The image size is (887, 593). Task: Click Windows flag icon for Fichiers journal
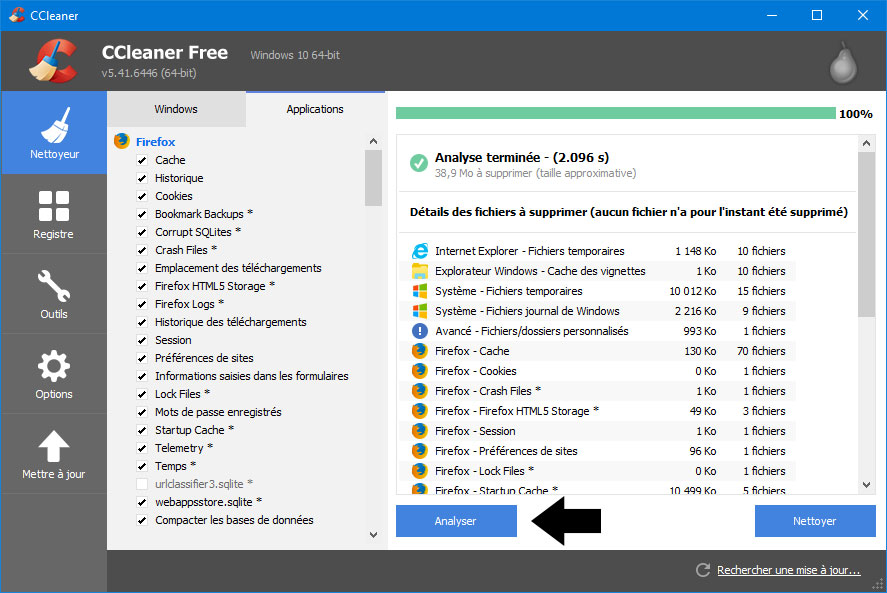[x=420, y=311]
